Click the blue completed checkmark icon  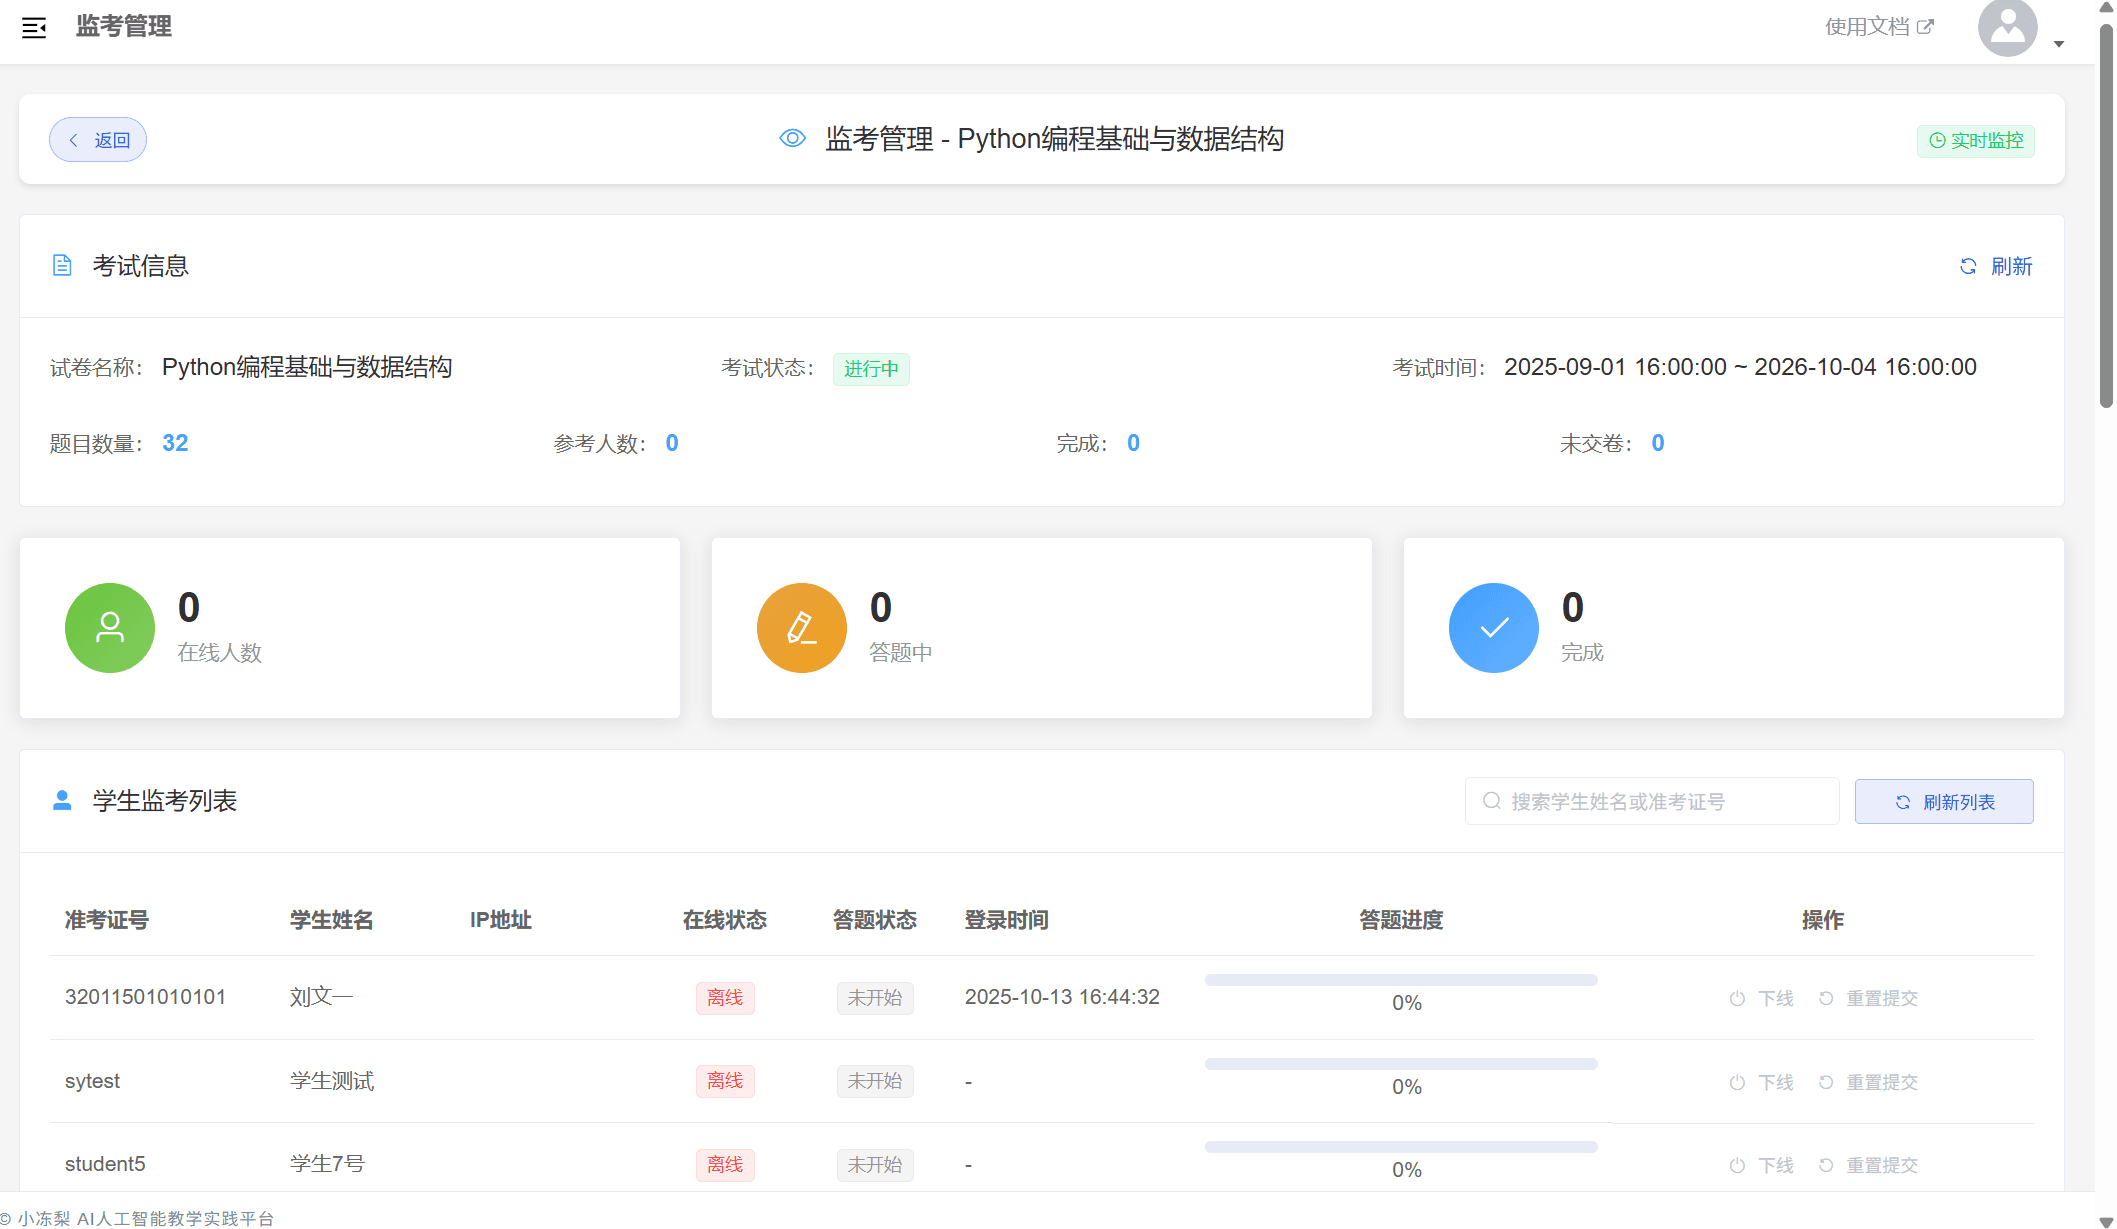point(1494,628)
